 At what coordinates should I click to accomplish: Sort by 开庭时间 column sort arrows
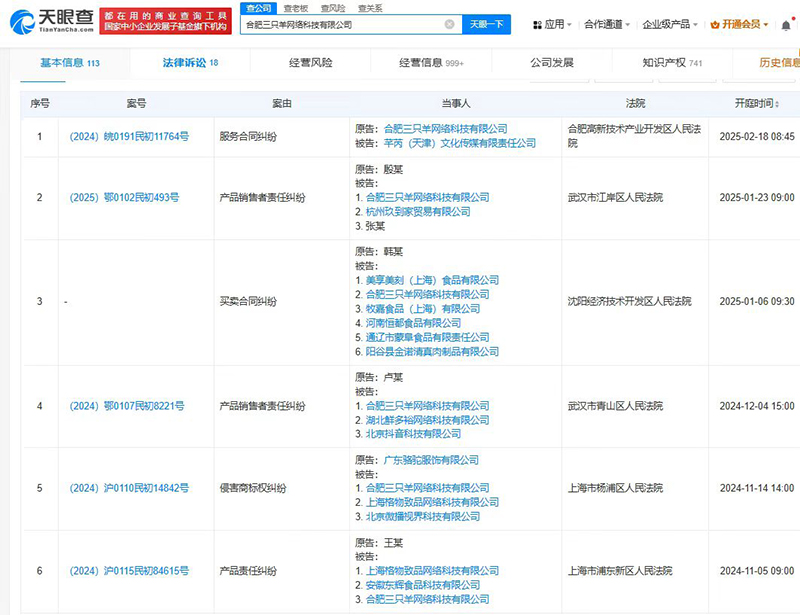(777, 104)
